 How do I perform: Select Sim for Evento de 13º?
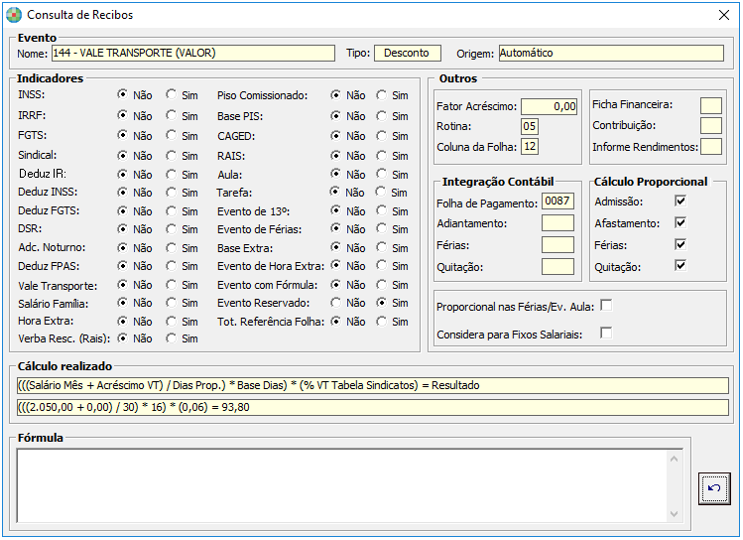pos(381,211)
